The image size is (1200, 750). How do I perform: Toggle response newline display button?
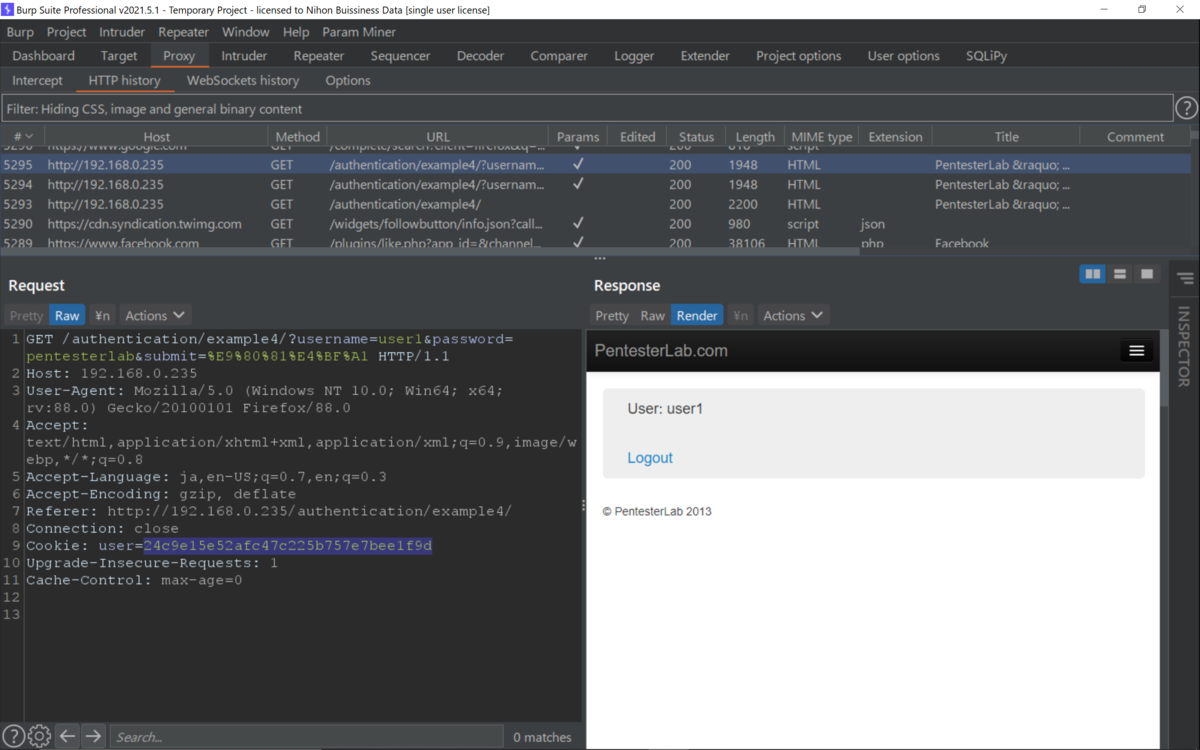click(x=740, y=315)
